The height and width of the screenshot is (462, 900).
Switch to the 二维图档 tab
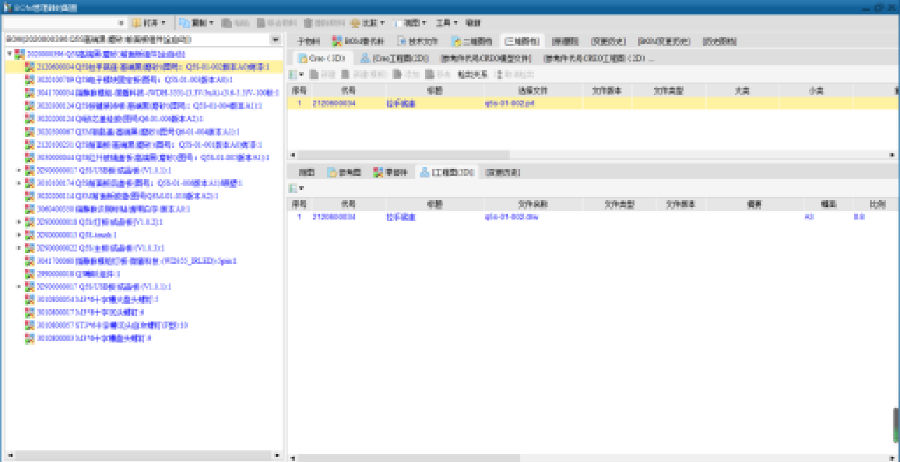coord(474,42)
